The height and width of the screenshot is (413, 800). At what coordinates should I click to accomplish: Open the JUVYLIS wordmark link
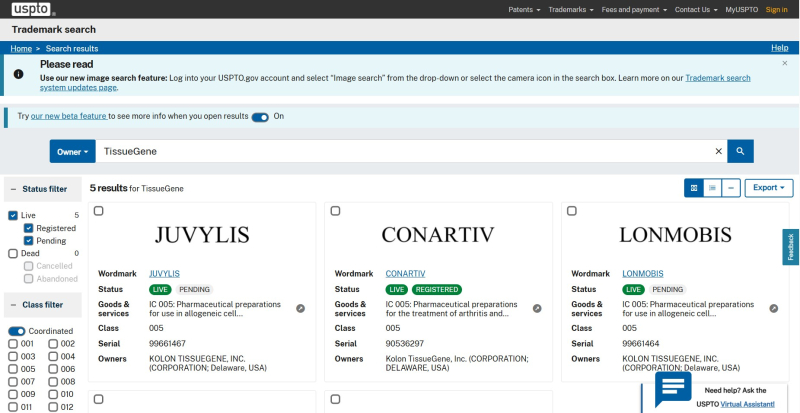click(164, 274)
